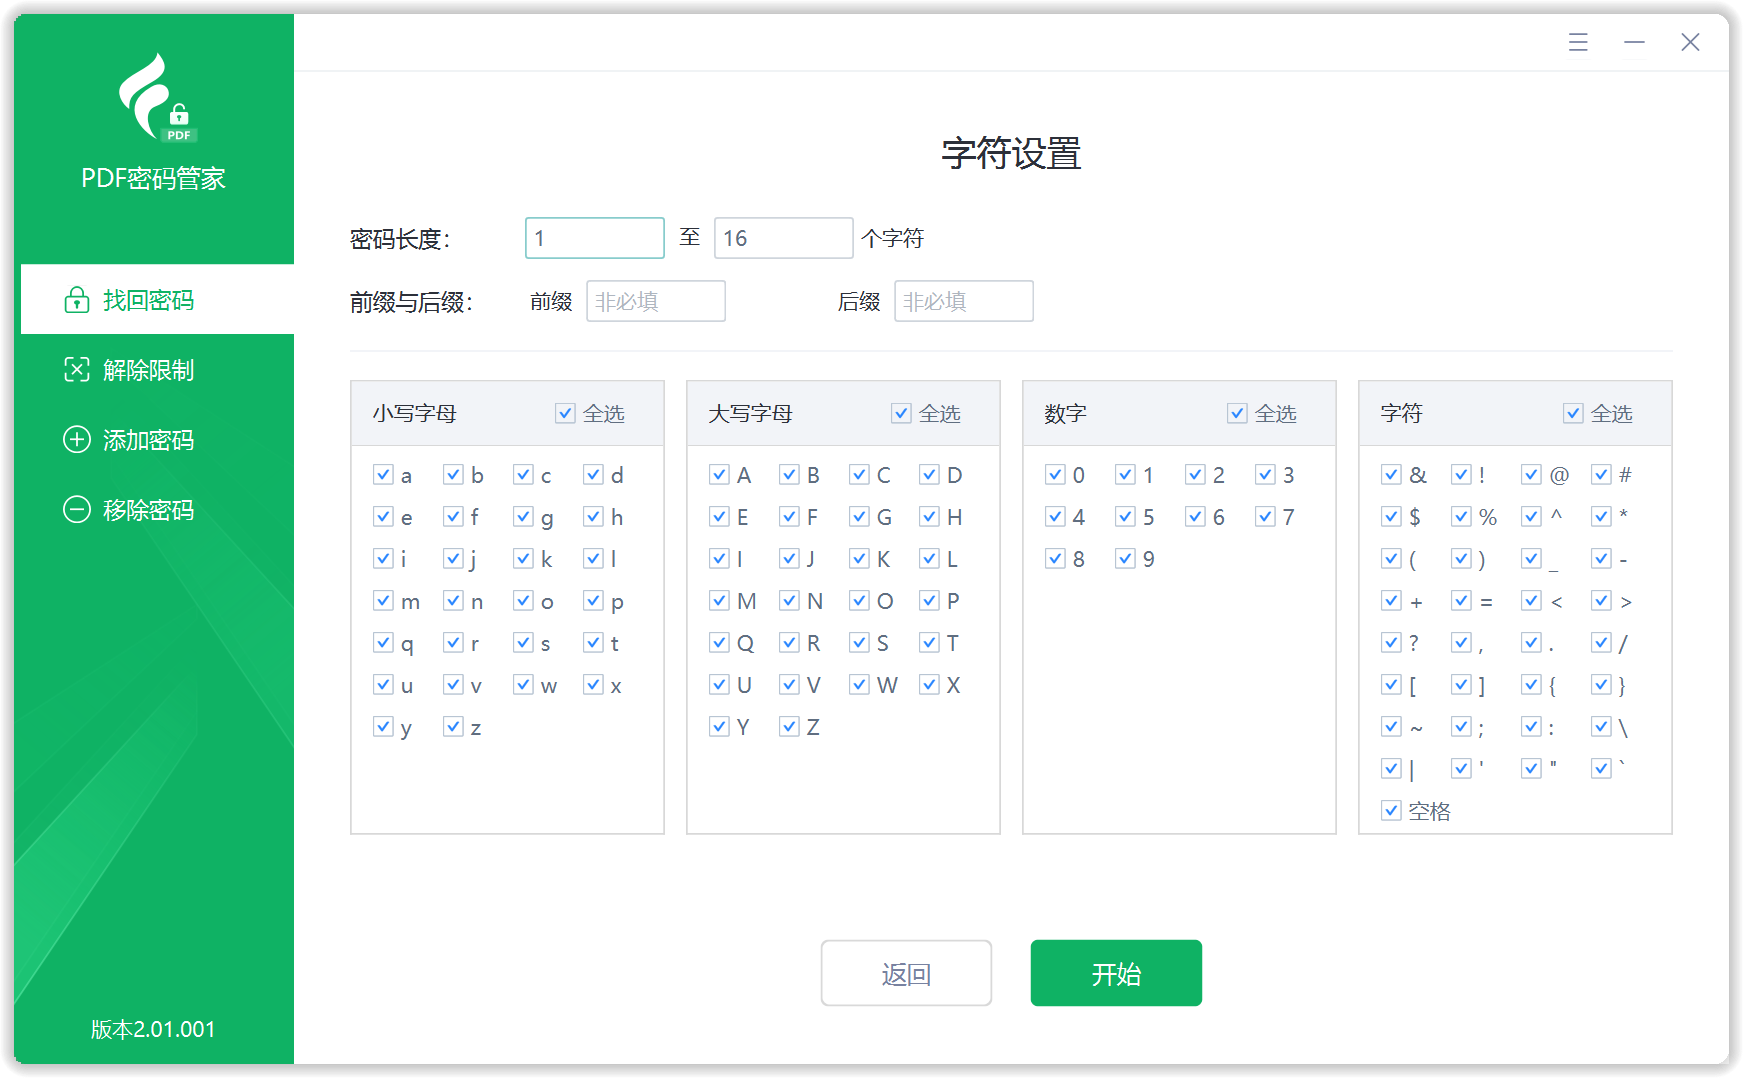
Task: Toggle 全选 for 小写字母
Action: [566, 413]
